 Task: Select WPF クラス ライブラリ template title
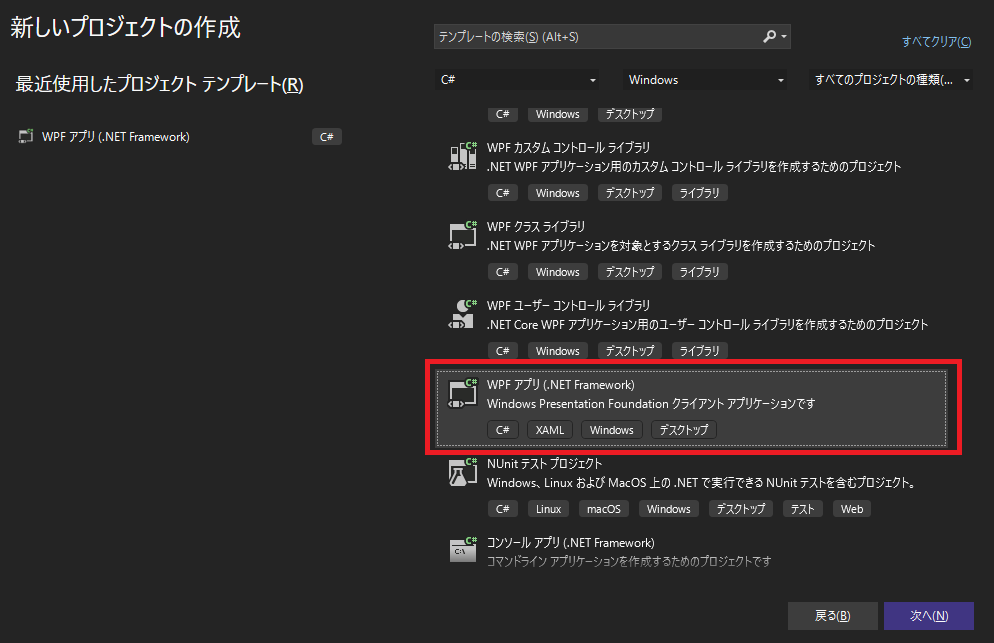pos(536,226)
